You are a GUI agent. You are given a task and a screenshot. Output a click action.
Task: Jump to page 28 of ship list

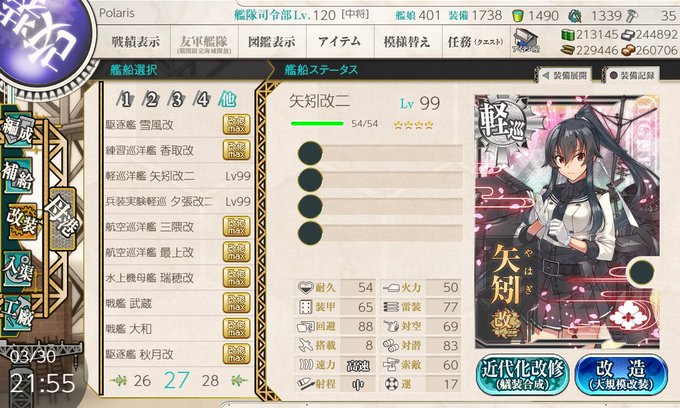pos(210,381)
